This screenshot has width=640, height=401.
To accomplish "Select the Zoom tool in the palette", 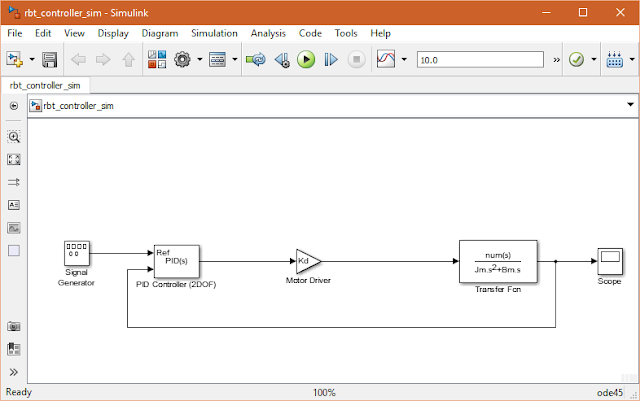I will point(14,137).
